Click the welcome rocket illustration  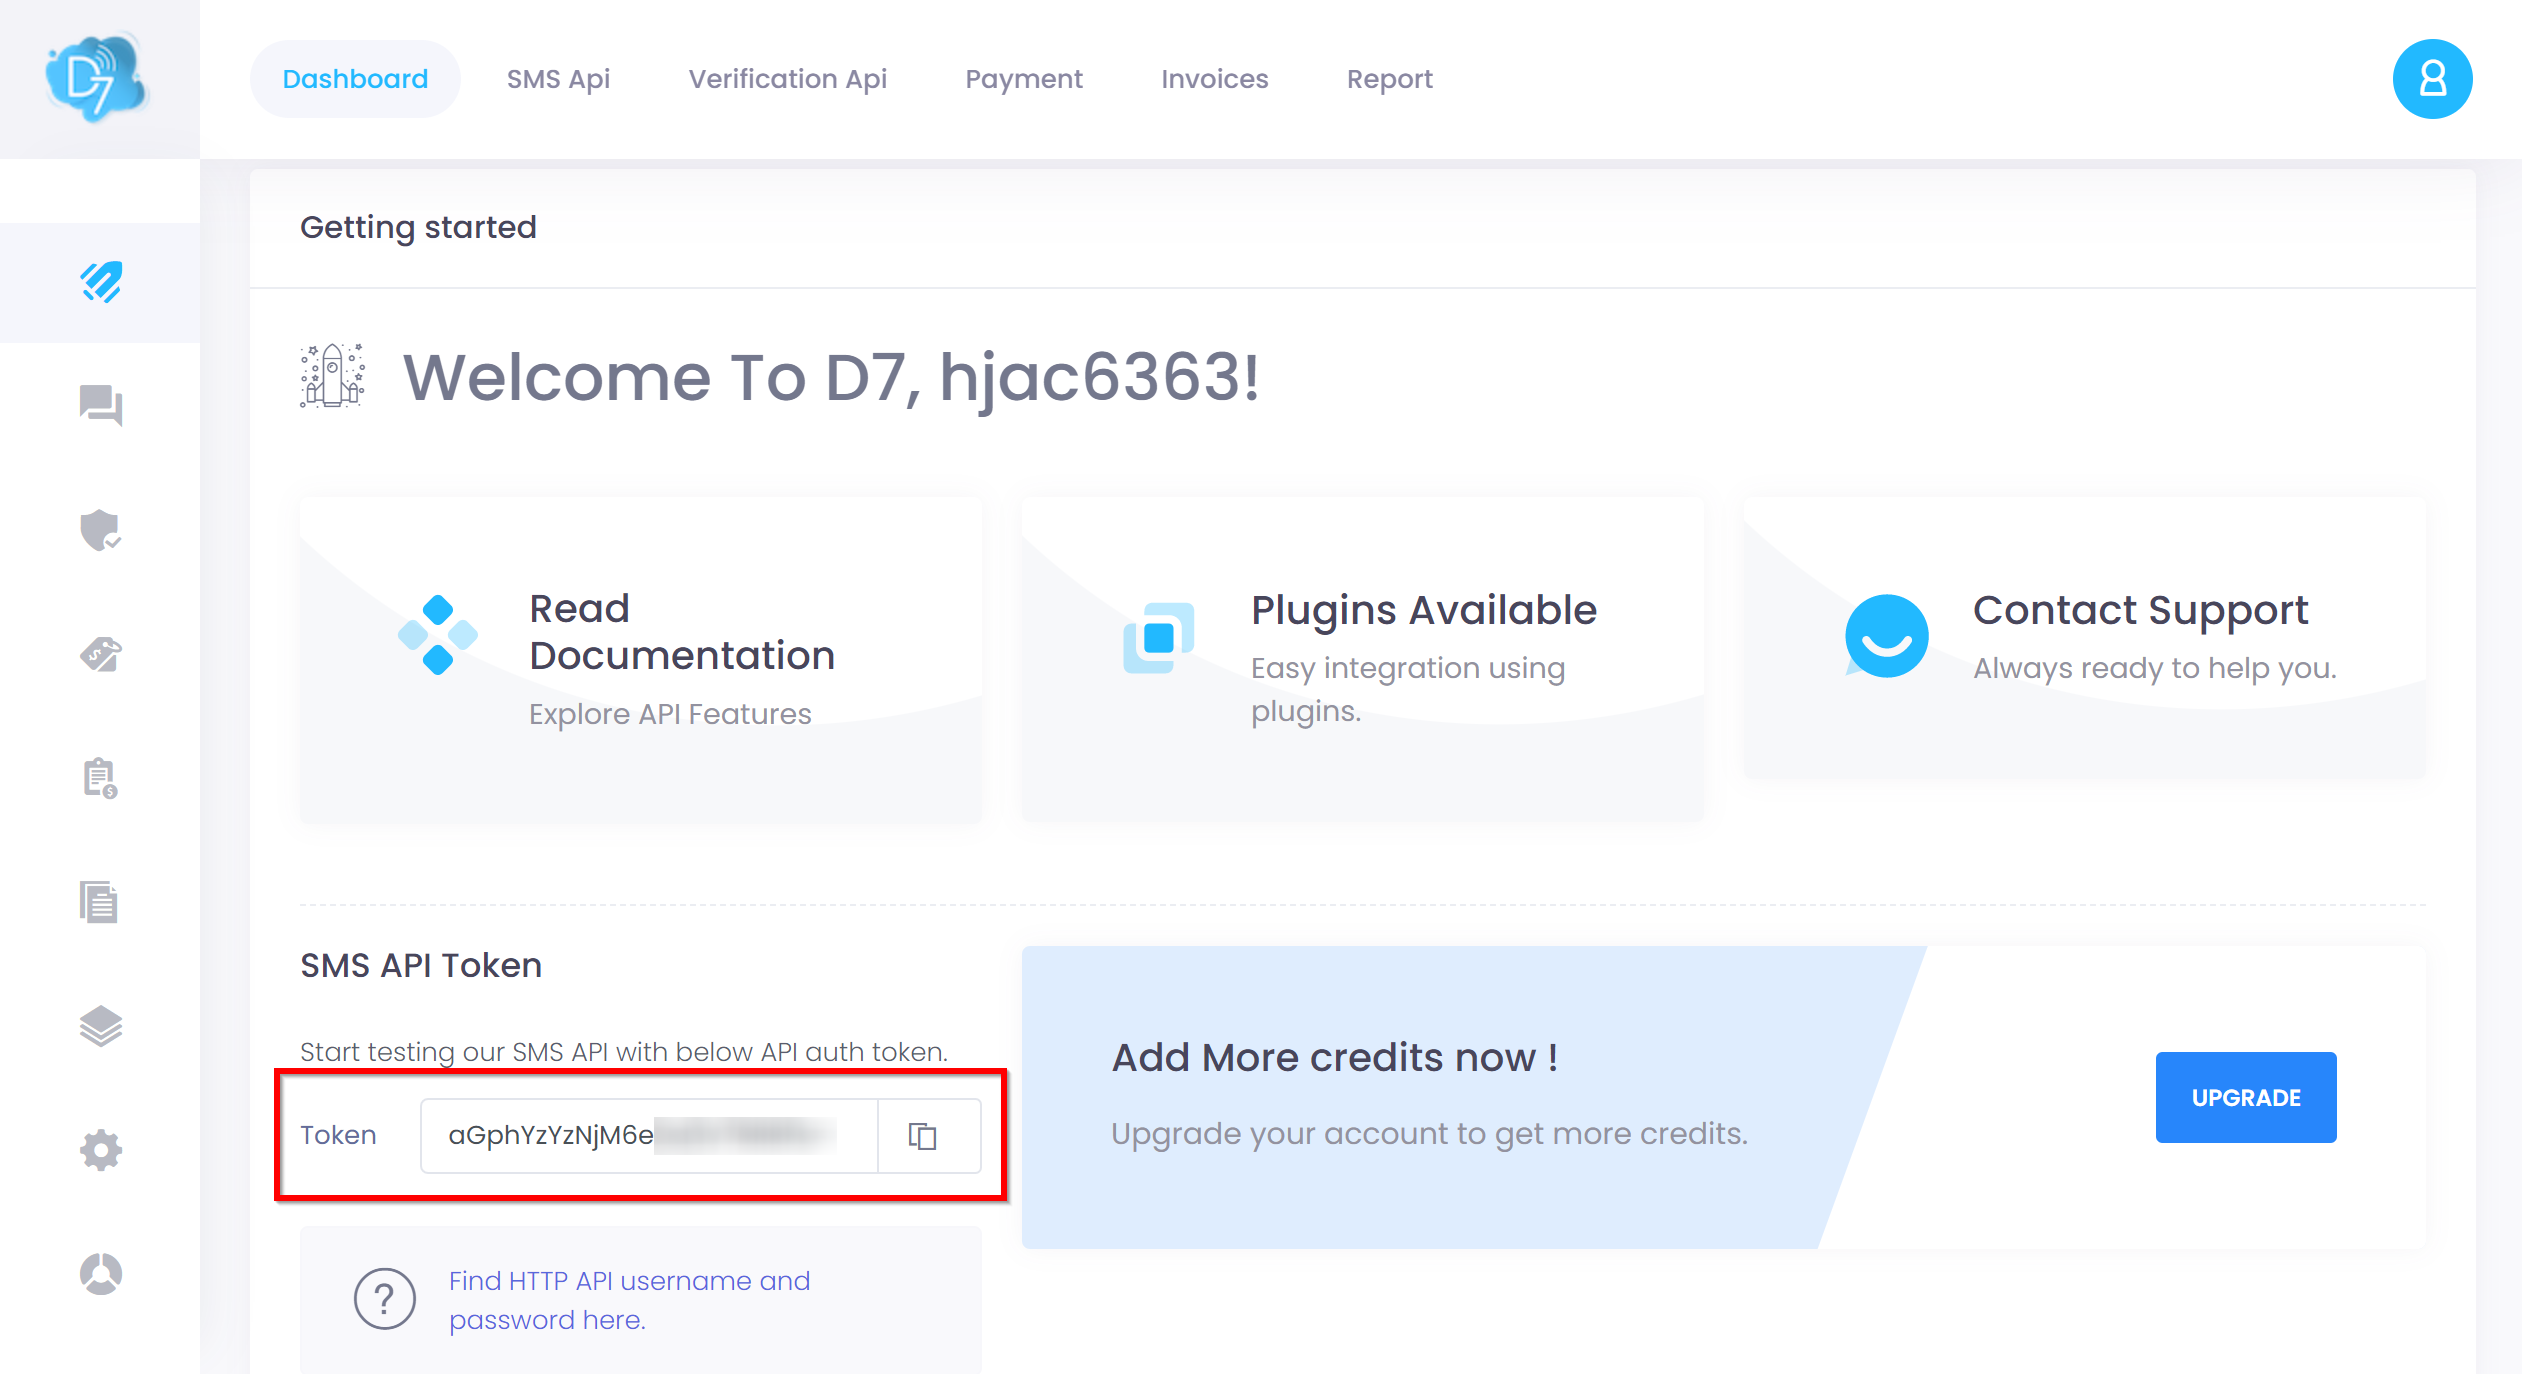click(333, 376)
